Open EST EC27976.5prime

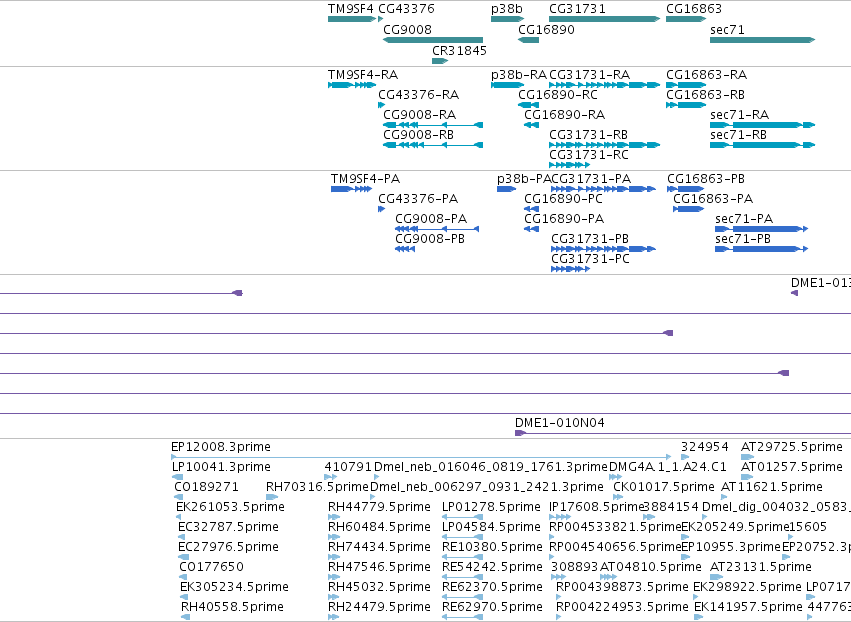228,547
